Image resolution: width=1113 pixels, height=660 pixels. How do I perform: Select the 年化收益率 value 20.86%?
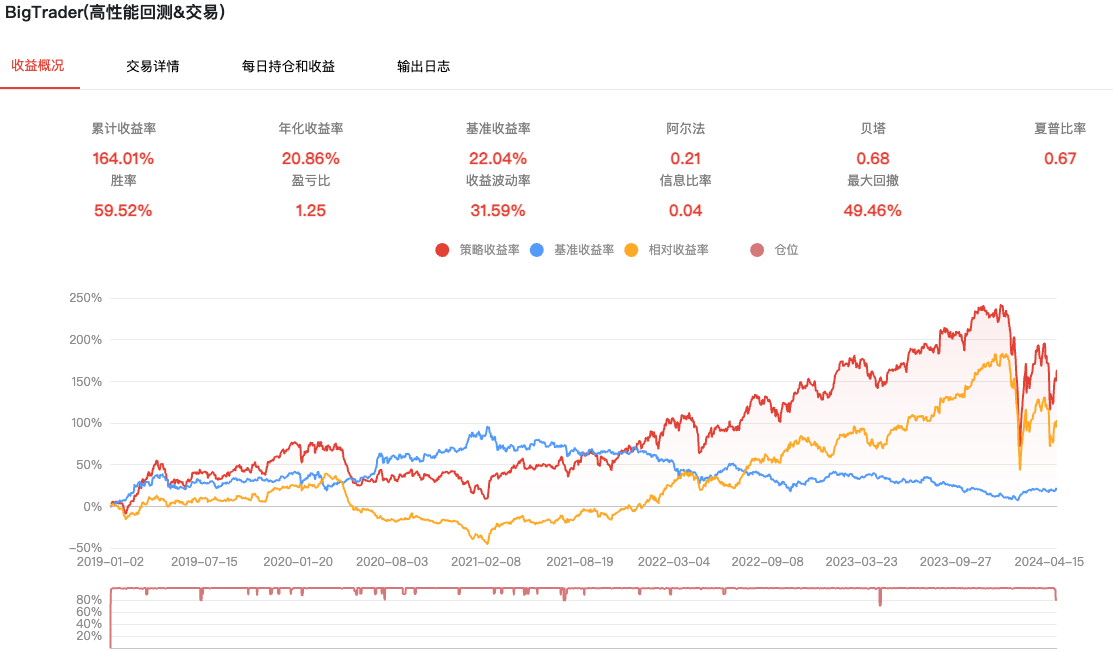click(x=310, y=158)
